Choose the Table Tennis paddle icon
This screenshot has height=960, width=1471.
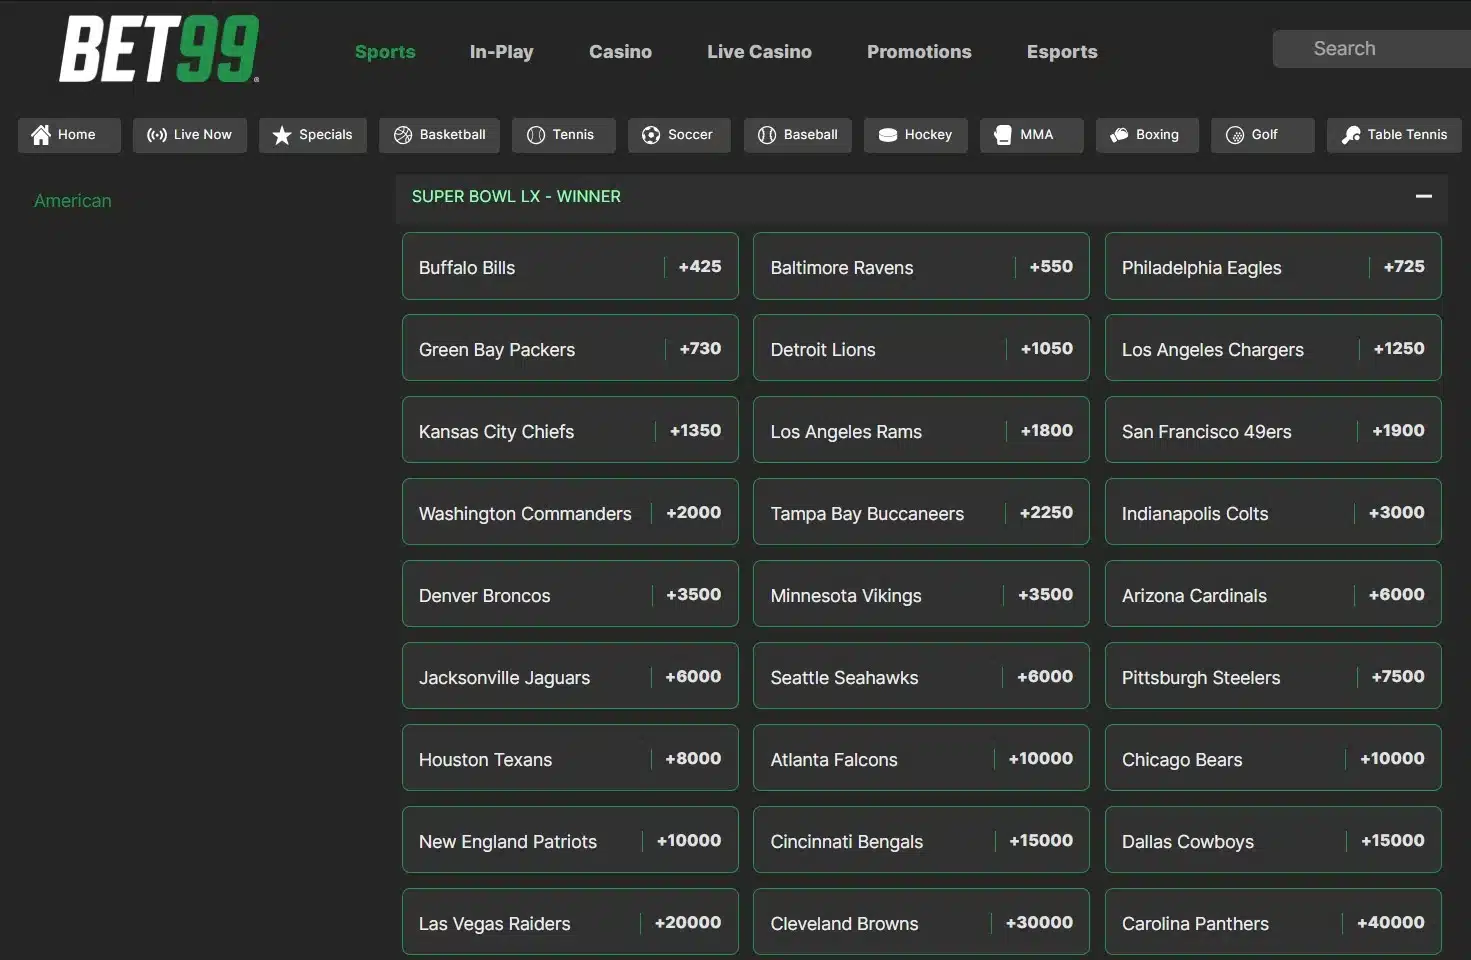1350,135
